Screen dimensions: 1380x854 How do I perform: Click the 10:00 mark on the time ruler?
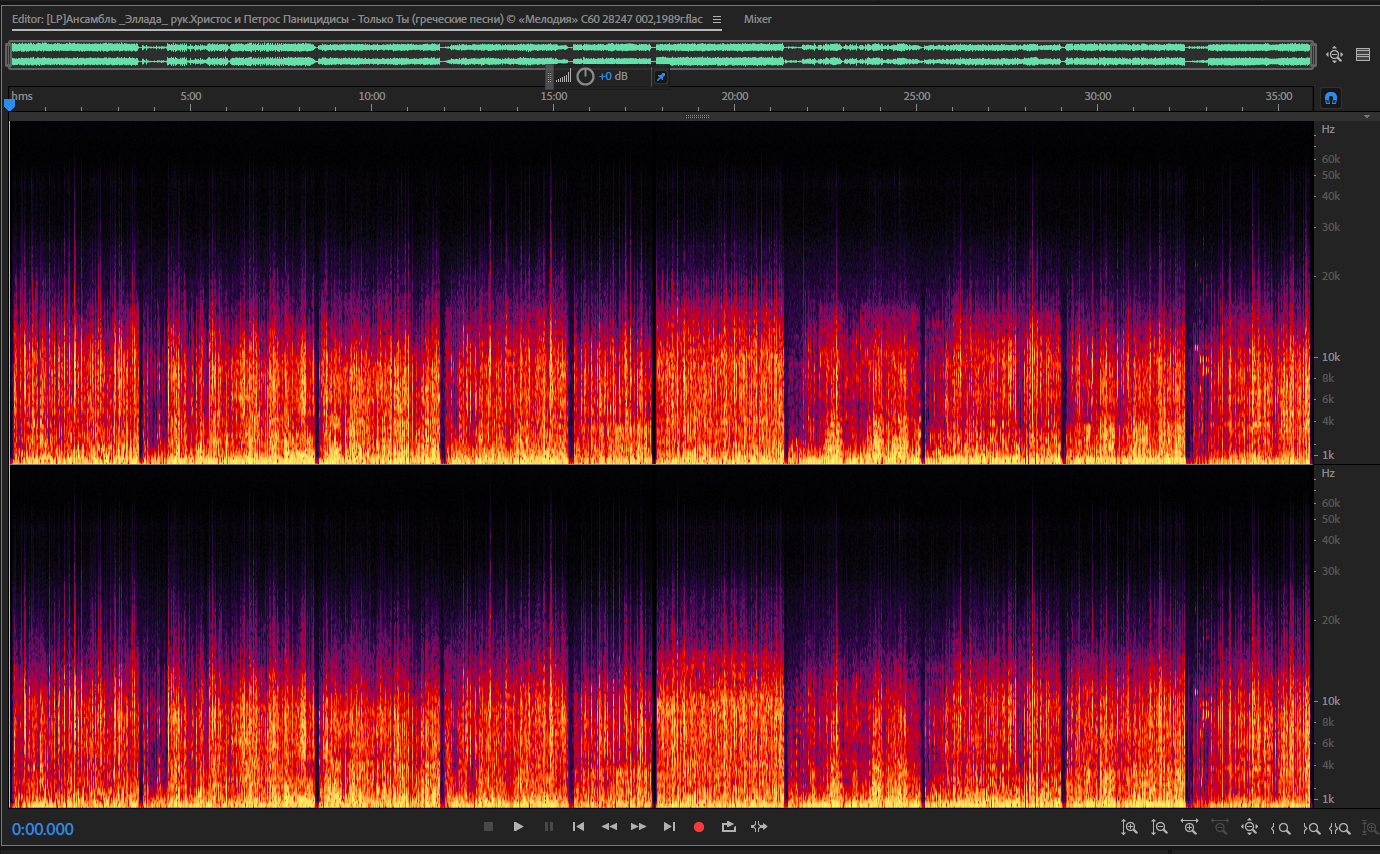[372, 96]
